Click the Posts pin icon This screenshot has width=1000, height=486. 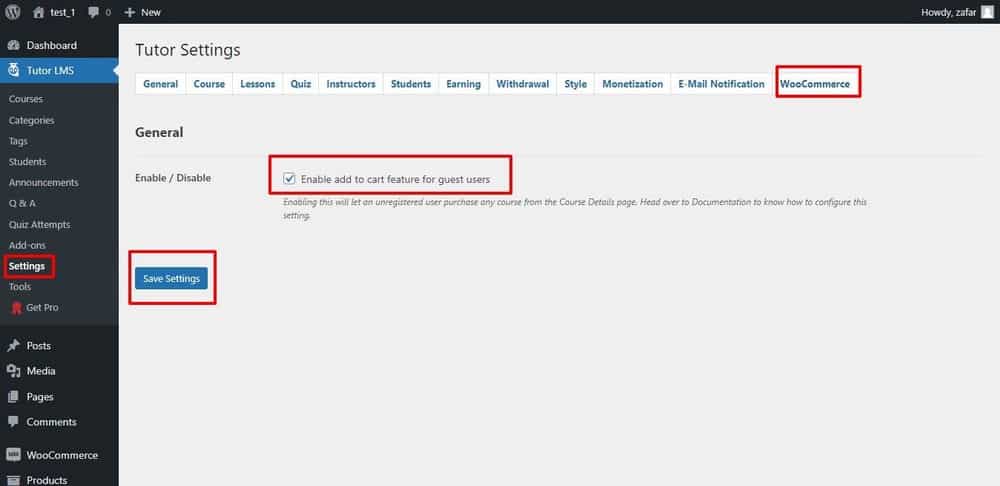click(13, 346)
